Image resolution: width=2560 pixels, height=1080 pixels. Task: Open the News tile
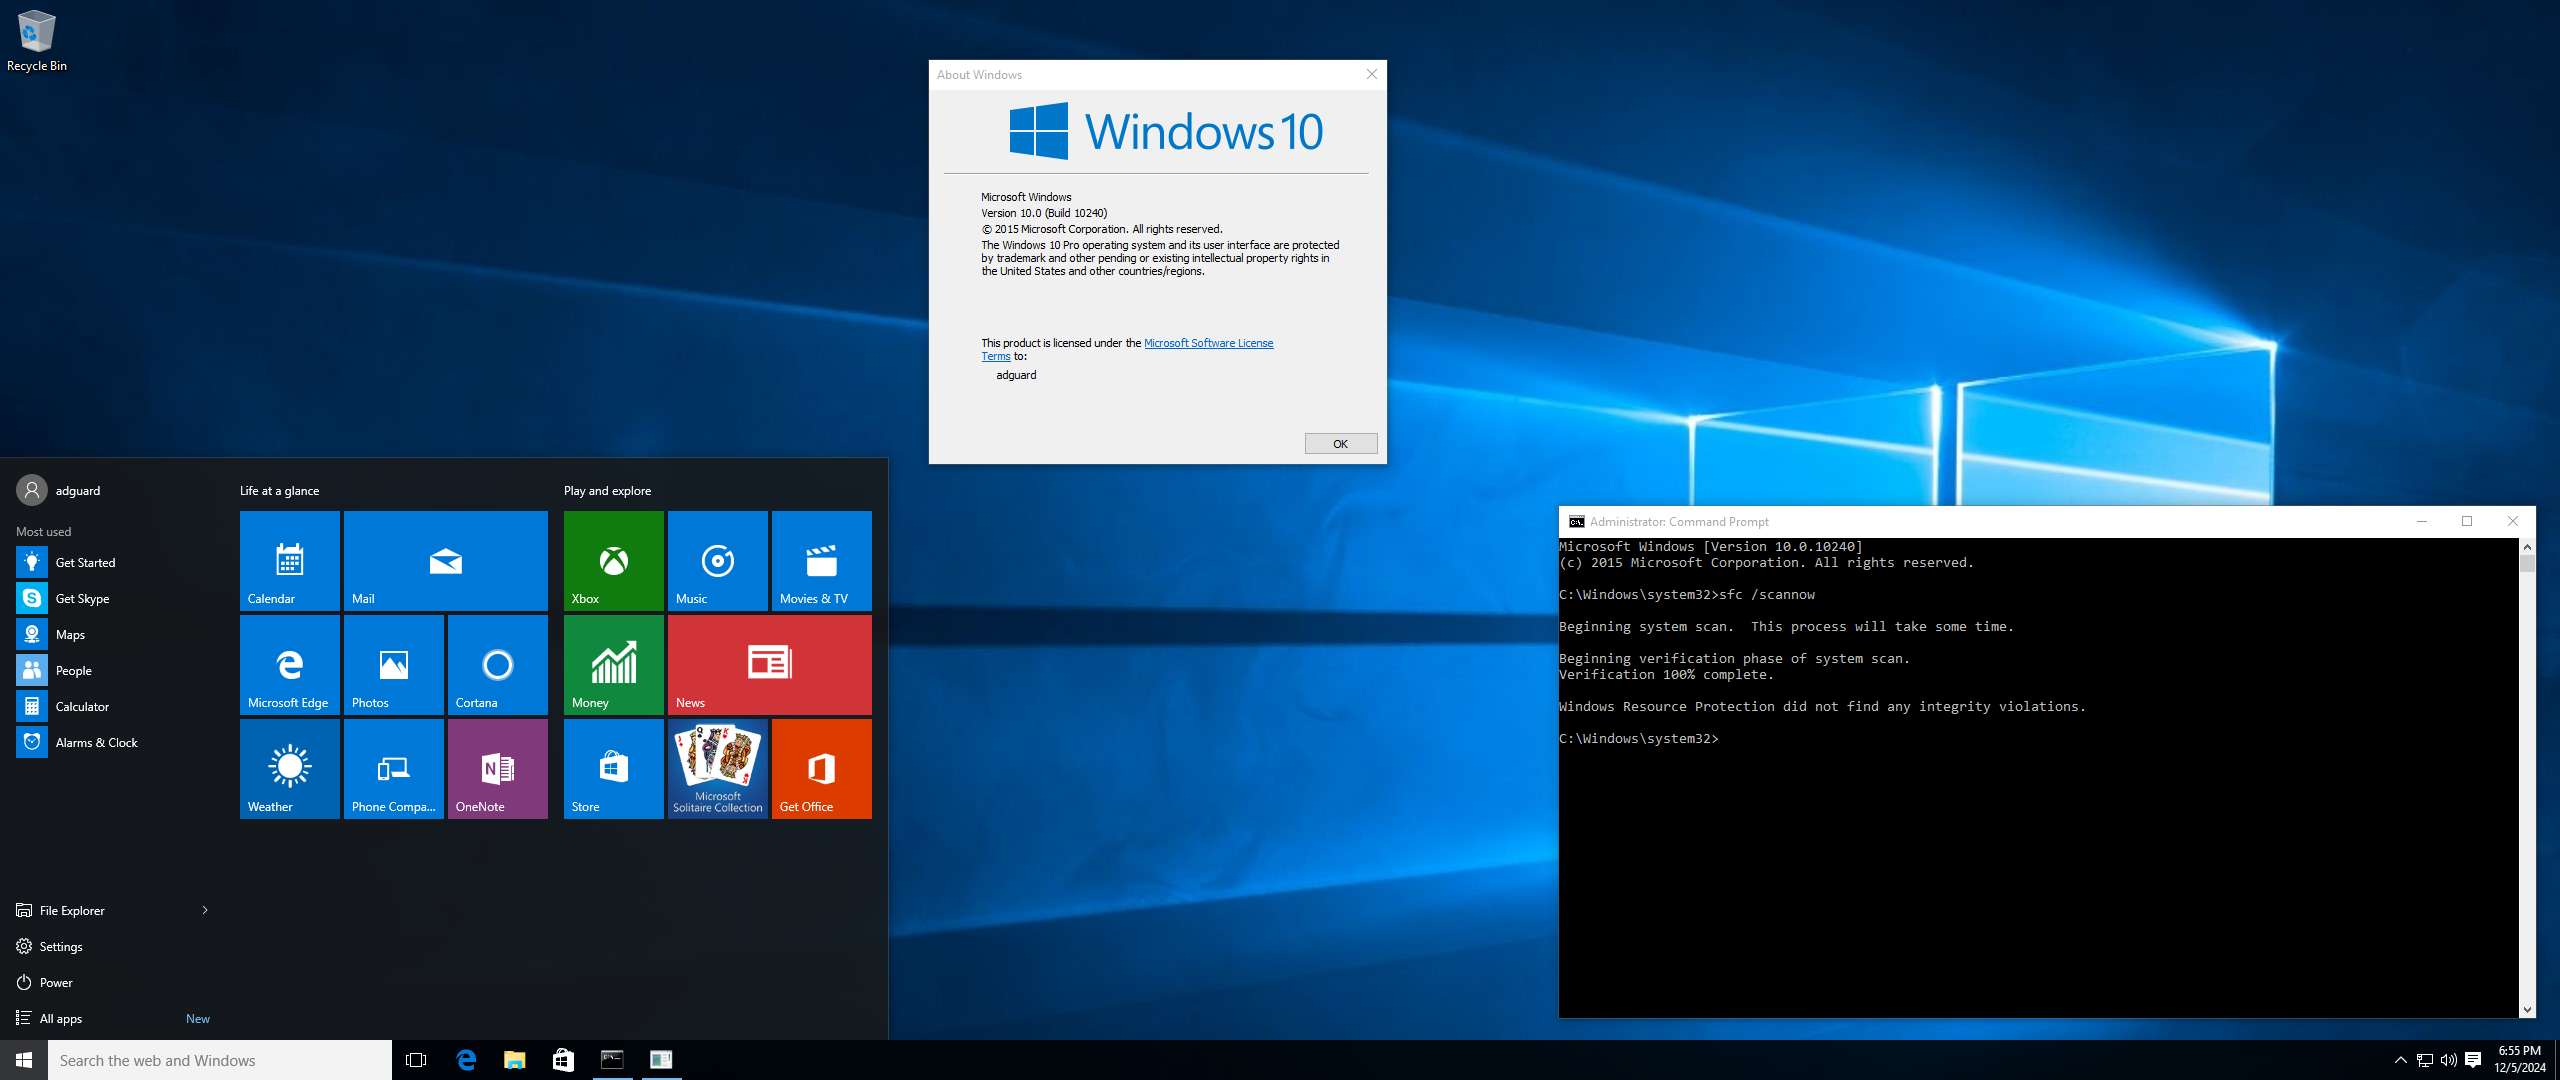(x=770, y=665)
